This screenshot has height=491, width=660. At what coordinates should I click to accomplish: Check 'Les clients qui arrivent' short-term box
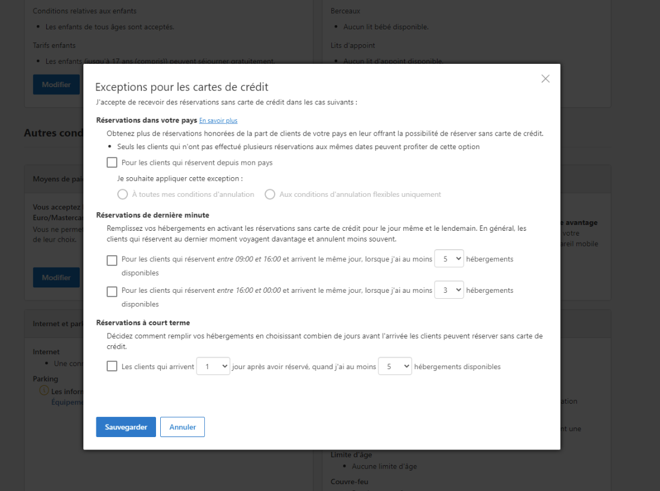click(112, 367)
